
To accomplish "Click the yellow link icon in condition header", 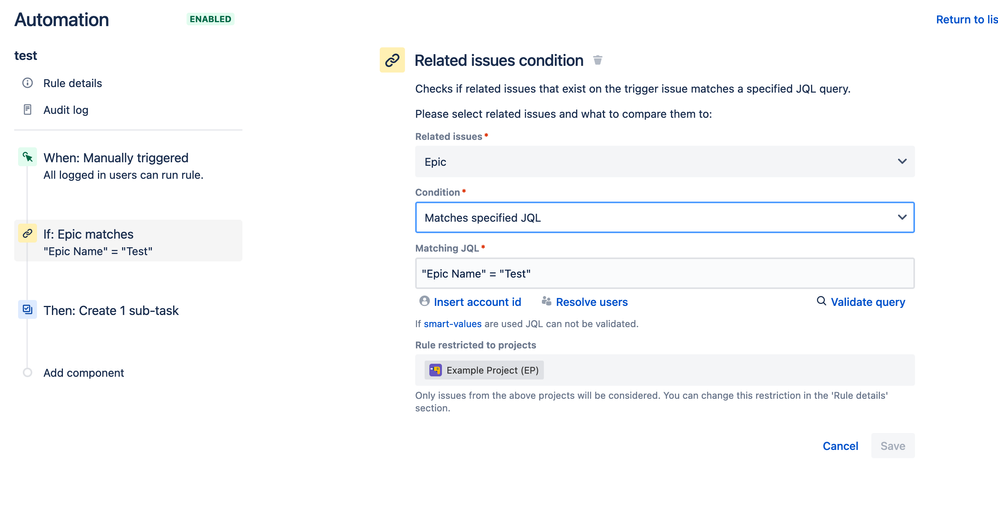I will point(392,60).
